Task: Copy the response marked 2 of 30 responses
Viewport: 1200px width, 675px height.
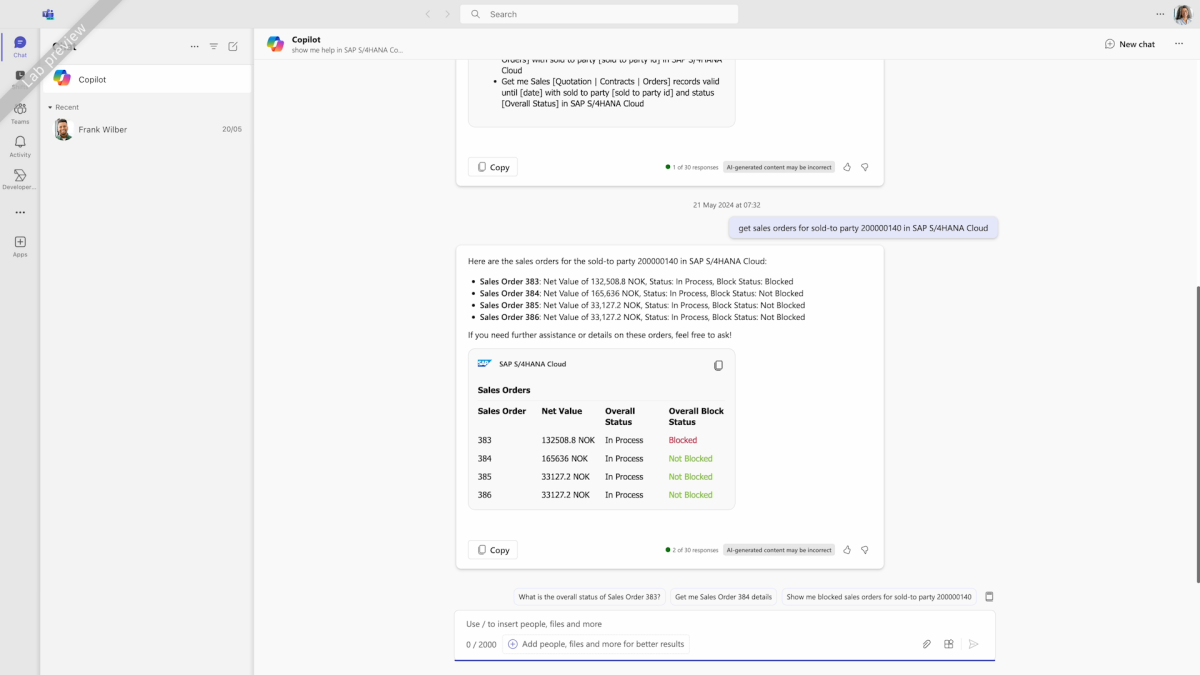Action: (493, 550)
